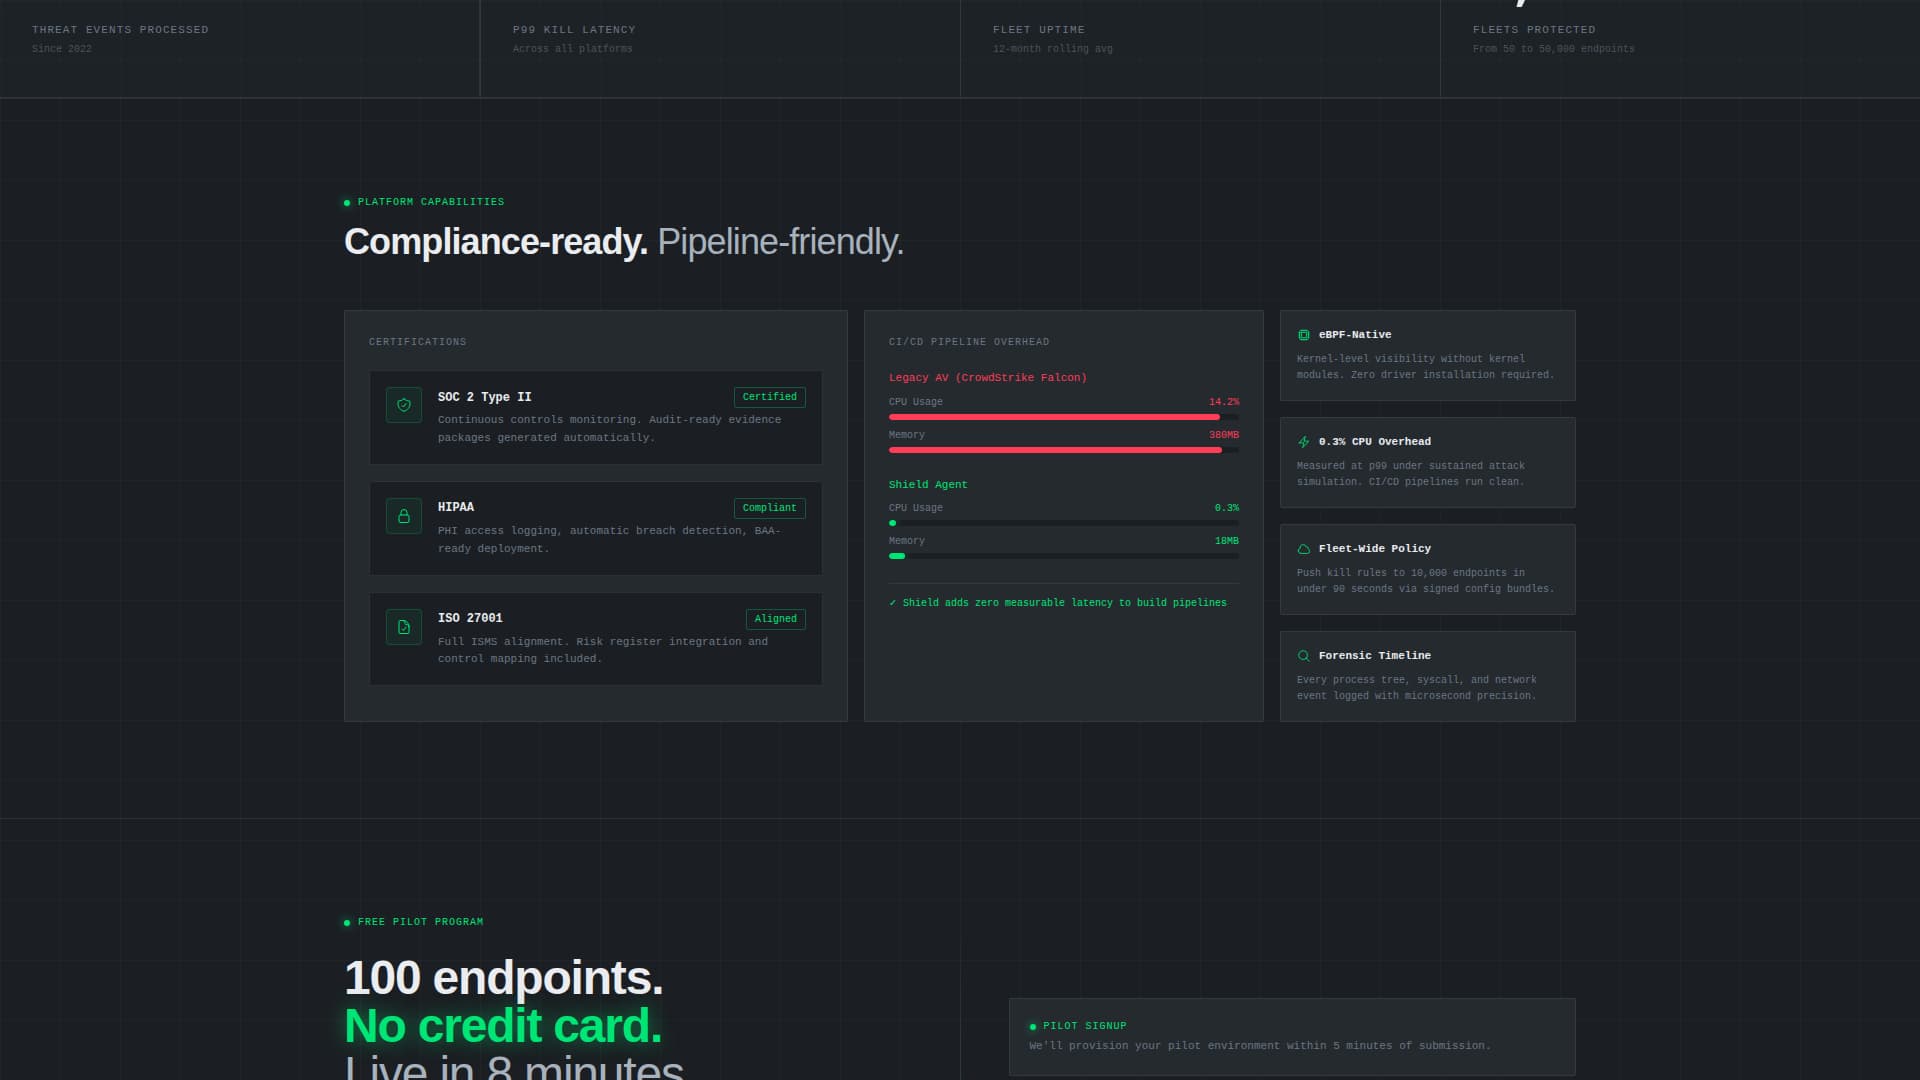The image size is (1920, 1080).
Task: Click the SOC 2 Type II shield icon
Action: (x=404, y=405)
